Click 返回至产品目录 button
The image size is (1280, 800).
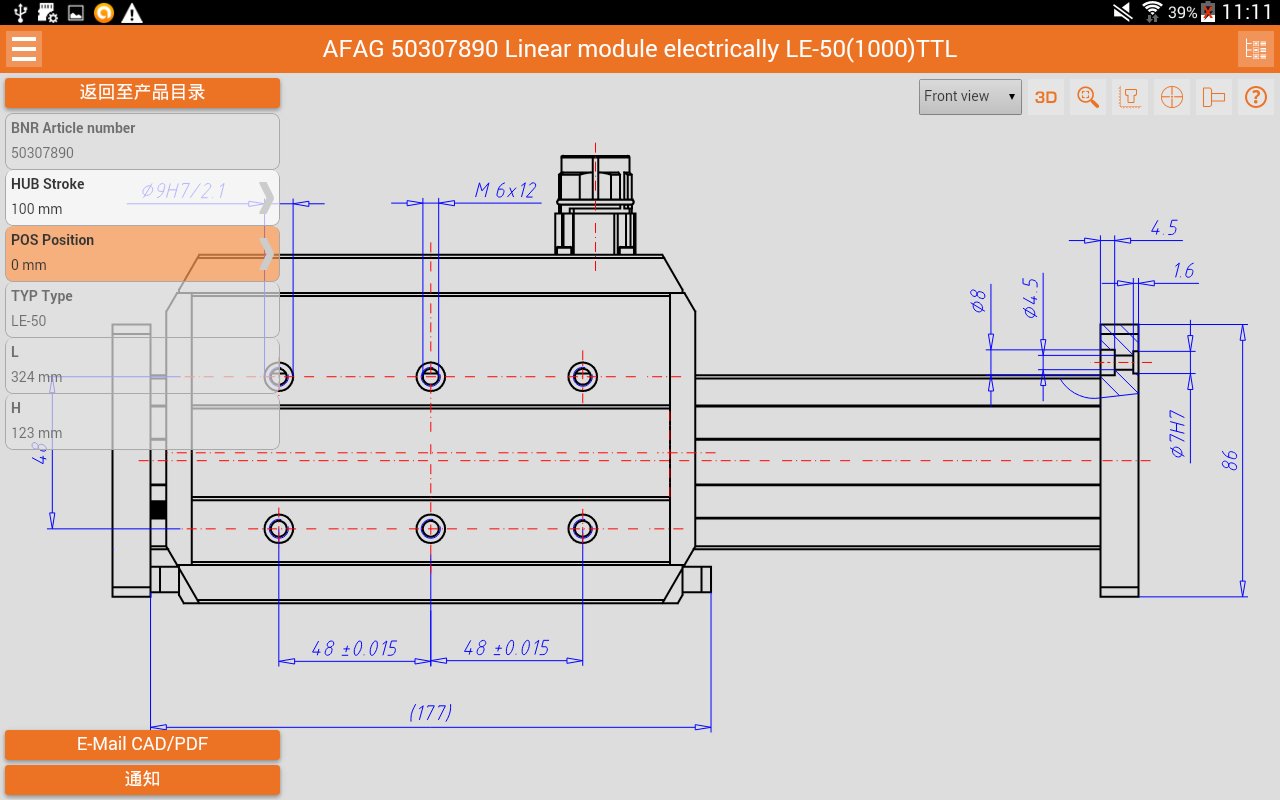(x=142, y=93)
